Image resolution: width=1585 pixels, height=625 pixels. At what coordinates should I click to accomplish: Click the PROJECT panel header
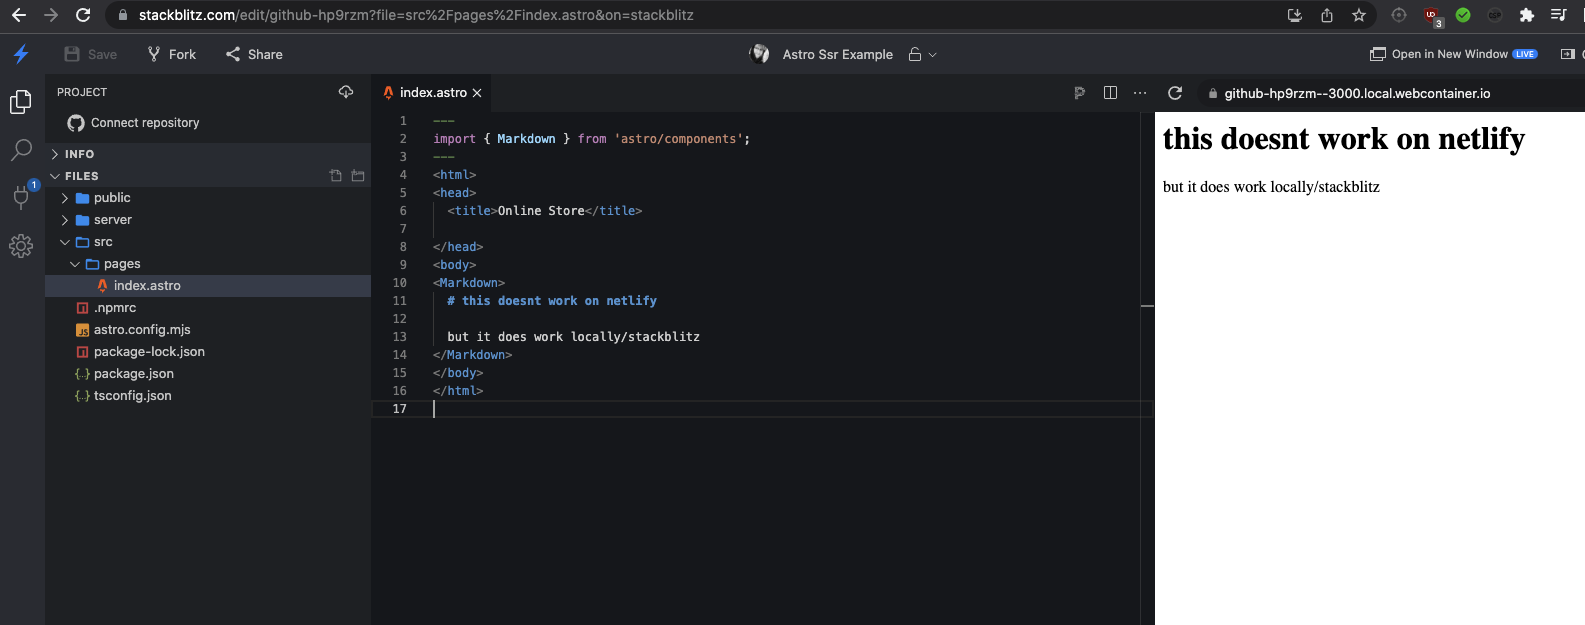click(x=82, y=92)
